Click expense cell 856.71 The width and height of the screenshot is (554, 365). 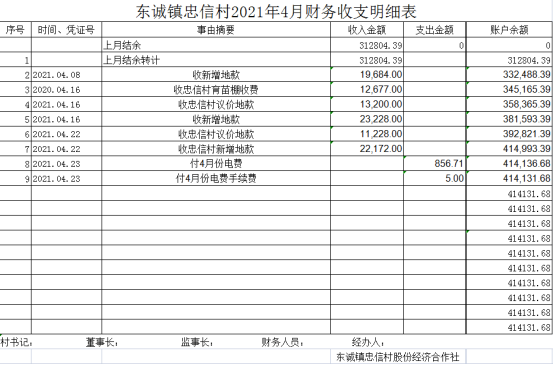(435, 164)
